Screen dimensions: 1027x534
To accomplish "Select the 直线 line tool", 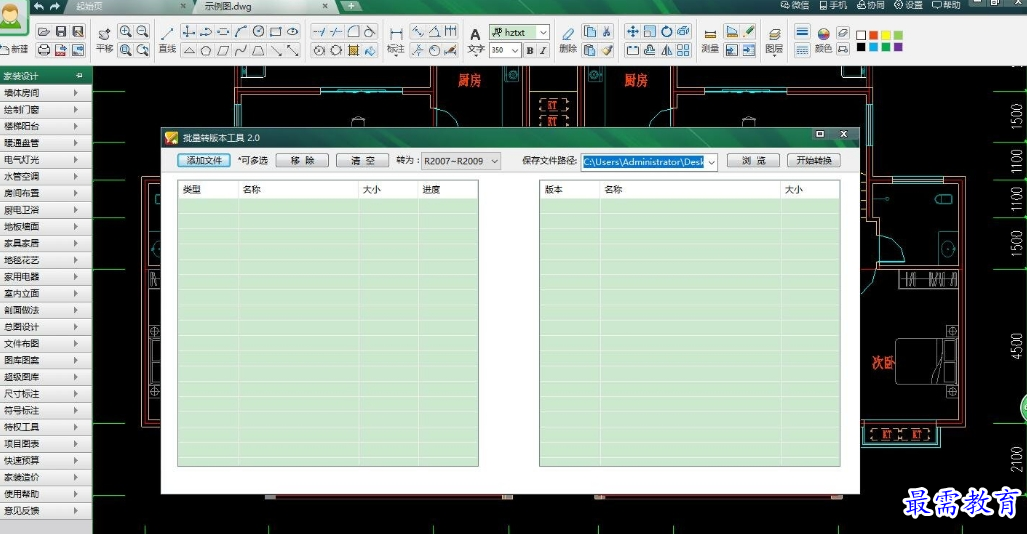I will click(x=167, y=40).
